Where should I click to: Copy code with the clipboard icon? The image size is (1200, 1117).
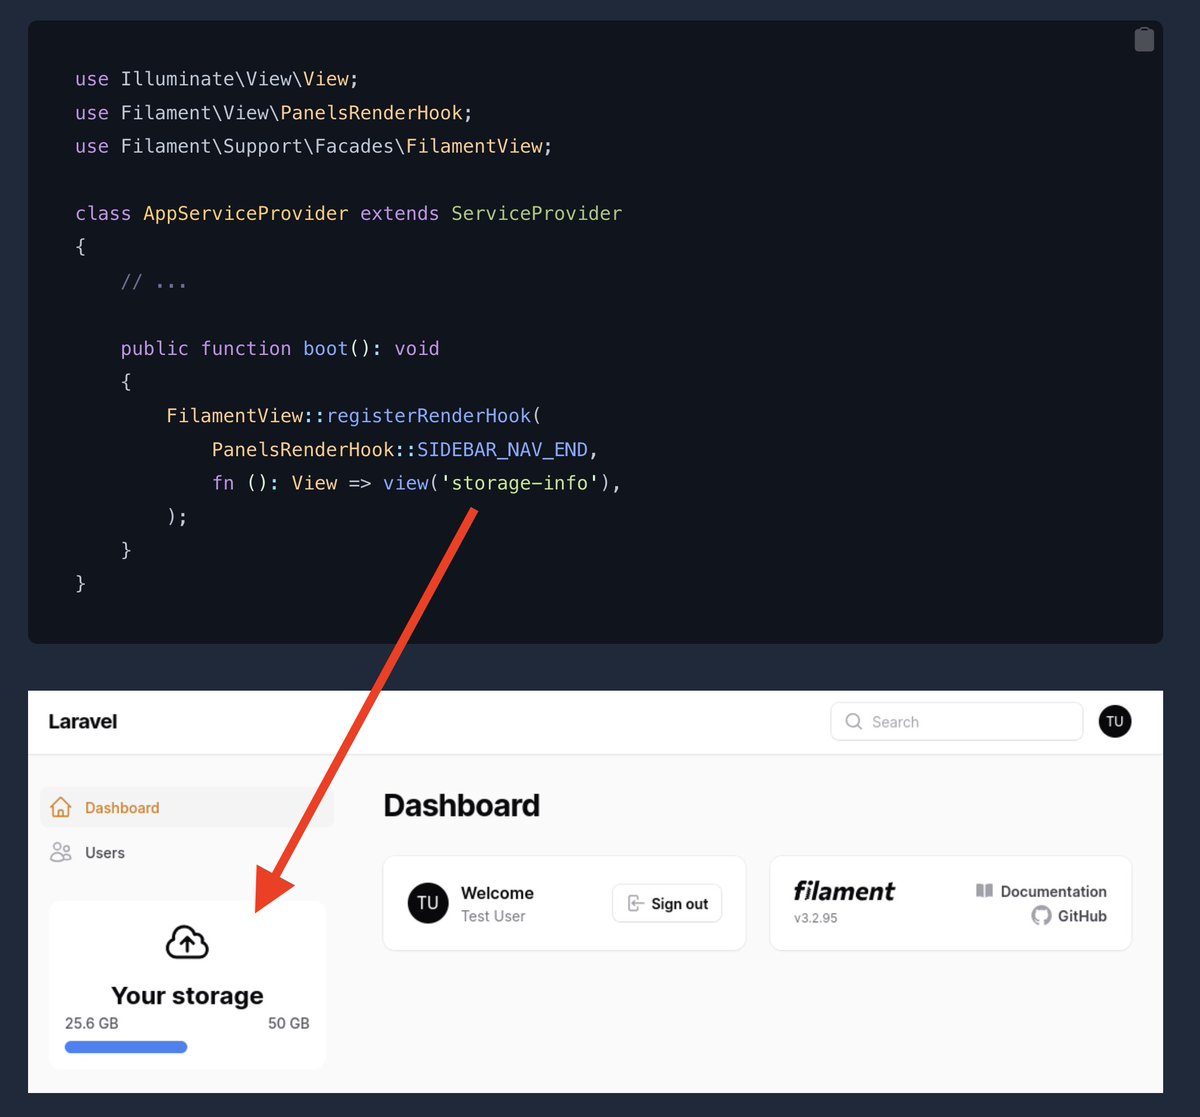coord(1144,39)
